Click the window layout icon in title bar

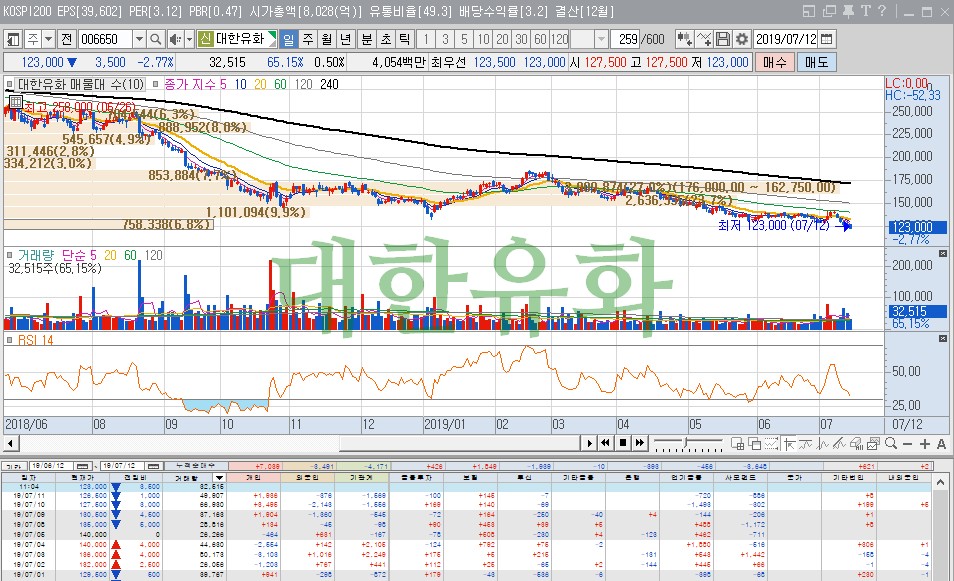[809, 11]
